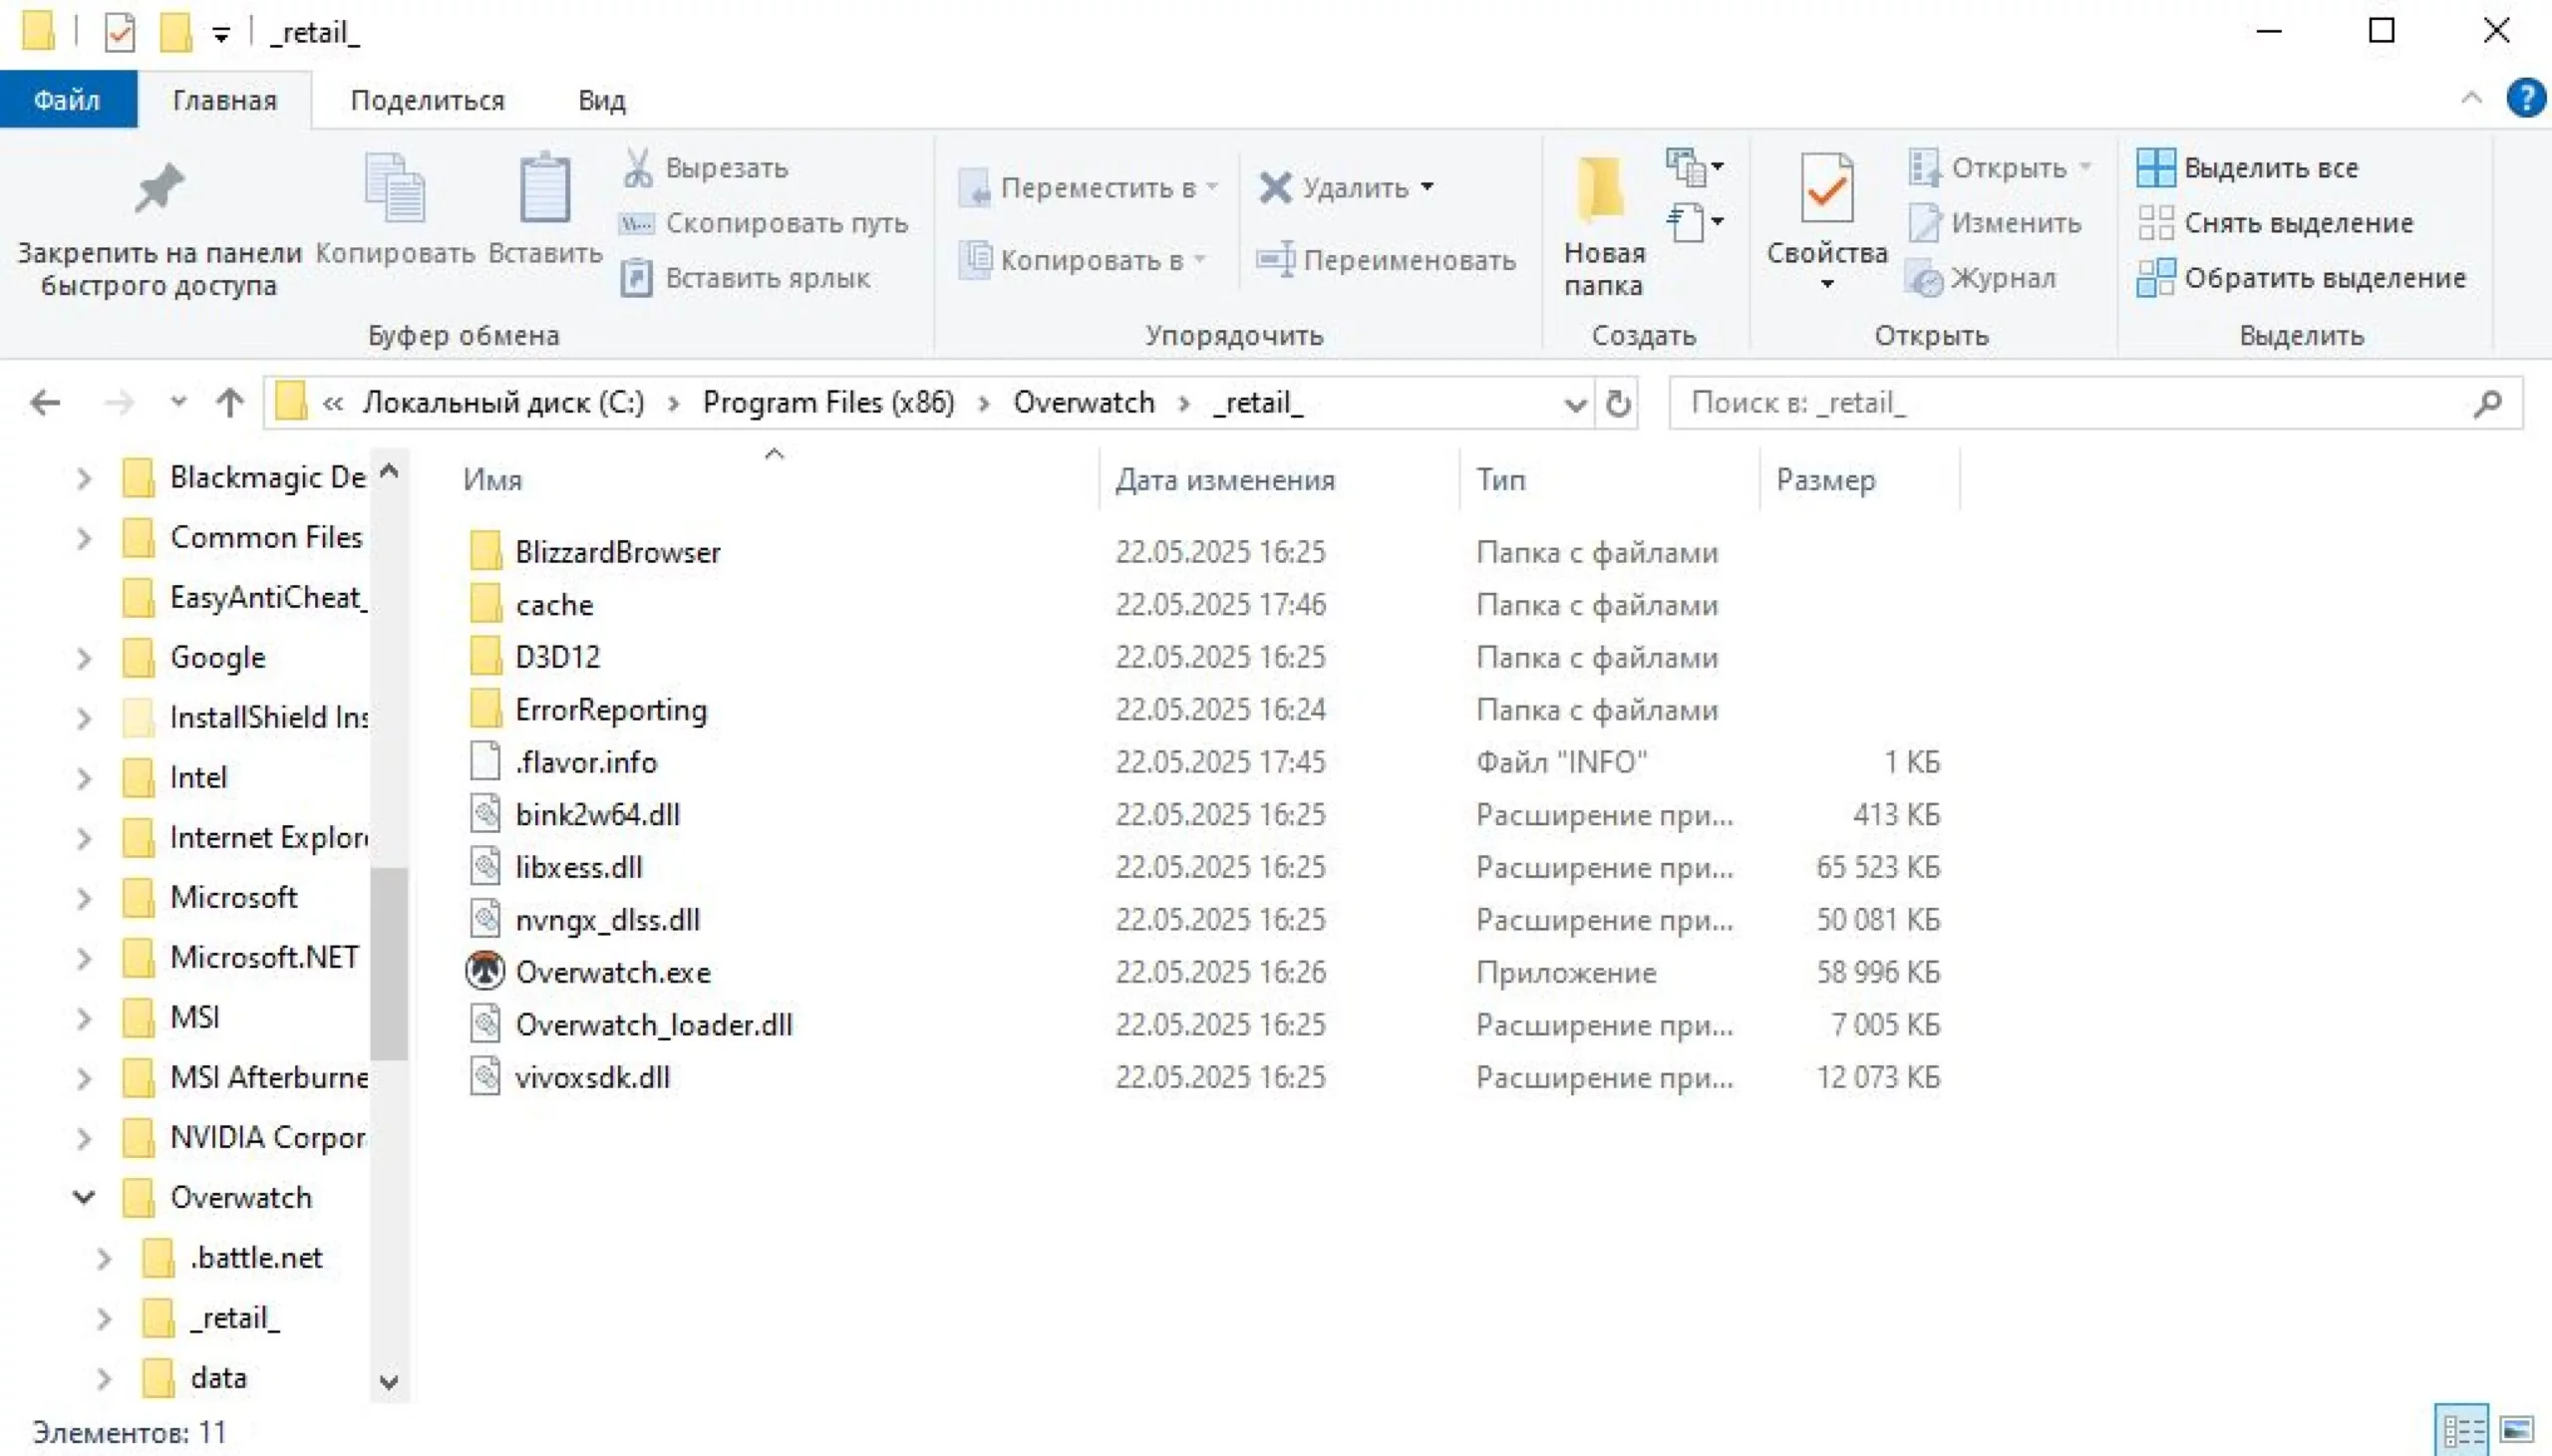This screenshot has height=1456, width=2552.
Task: Click the Rename (Переименовать) button
Action: tap(1386, 260)
